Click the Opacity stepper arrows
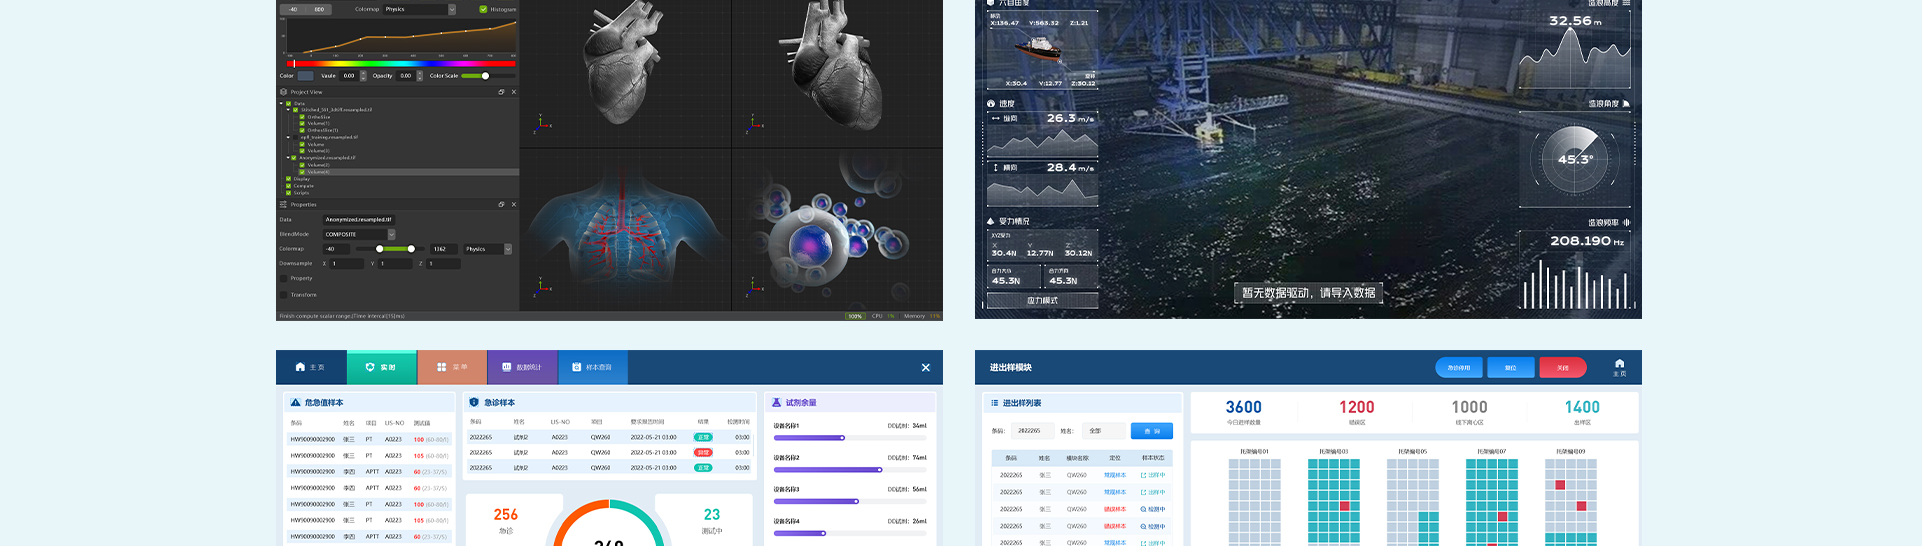The width and height of the screenshot is (1922, 546). tap(419, 76)
